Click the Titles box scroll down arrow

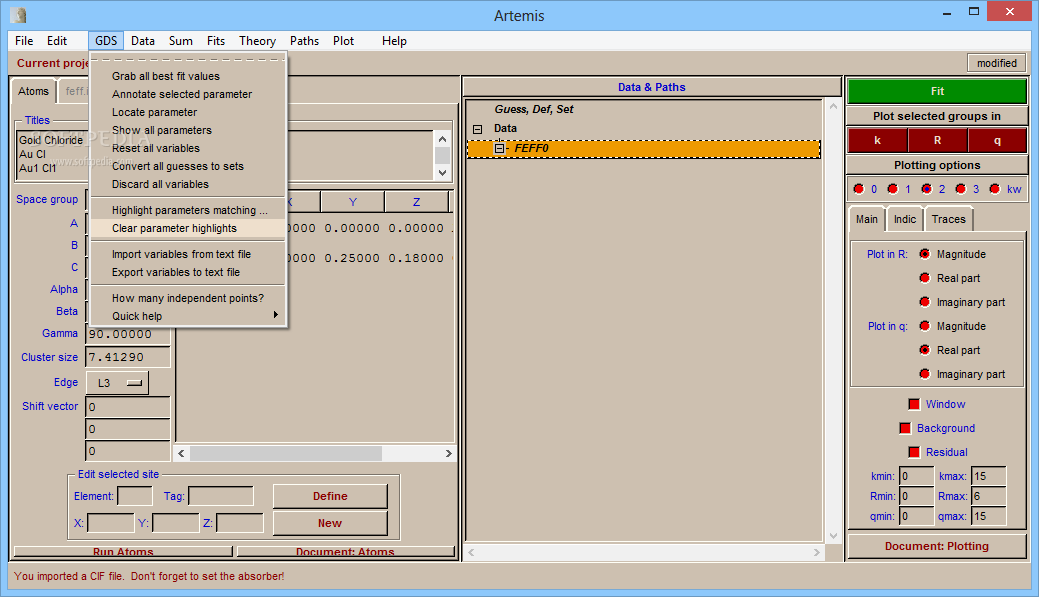coord(443,172)
